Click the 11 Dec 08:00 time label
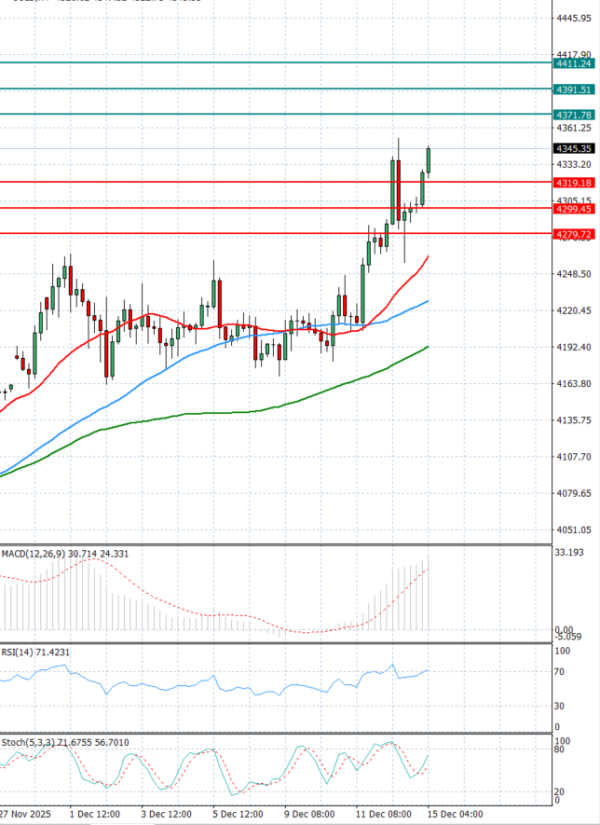Image resolution: width=600 pixels, height=825 pixels. tap(381, 815)
